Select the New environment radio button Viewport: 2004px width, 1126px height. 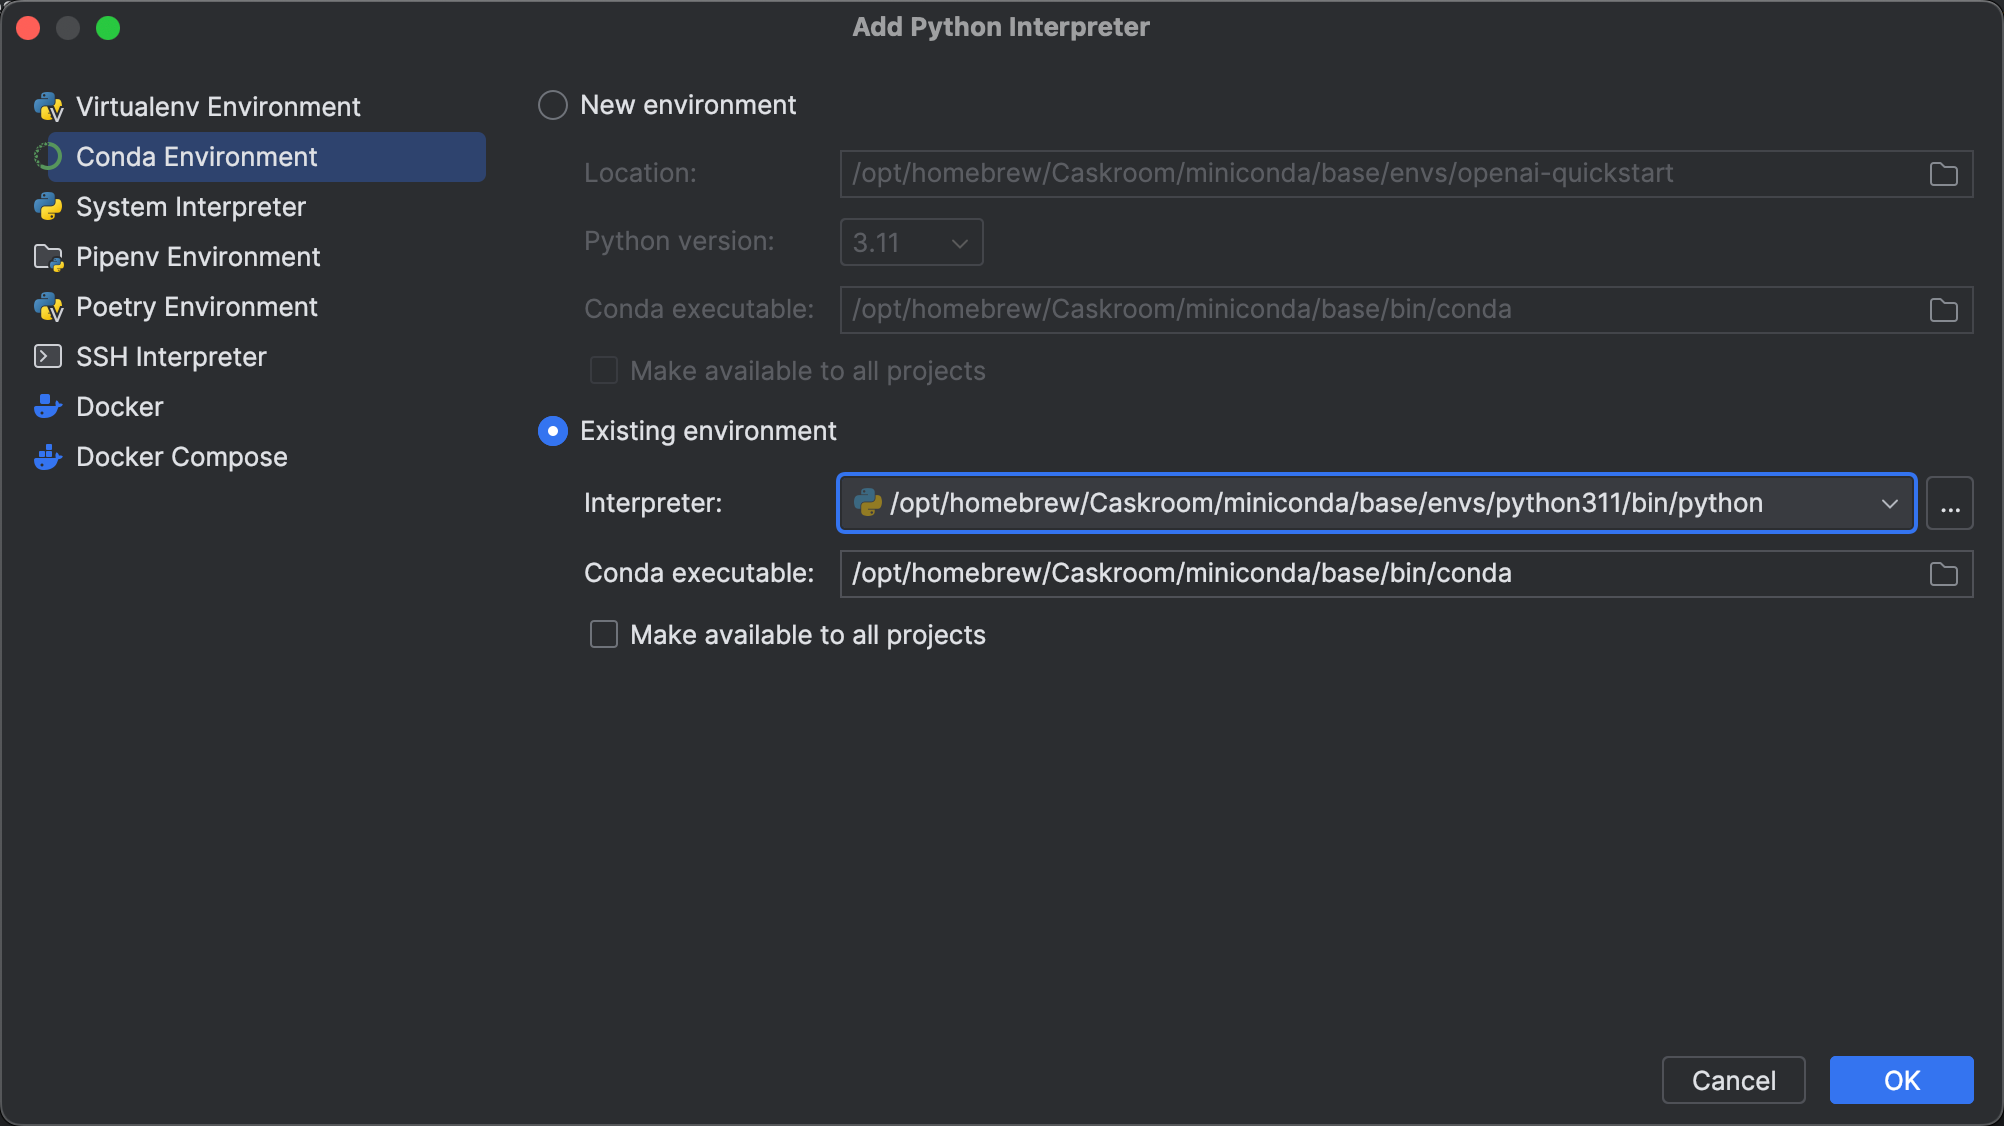(553, 105)
